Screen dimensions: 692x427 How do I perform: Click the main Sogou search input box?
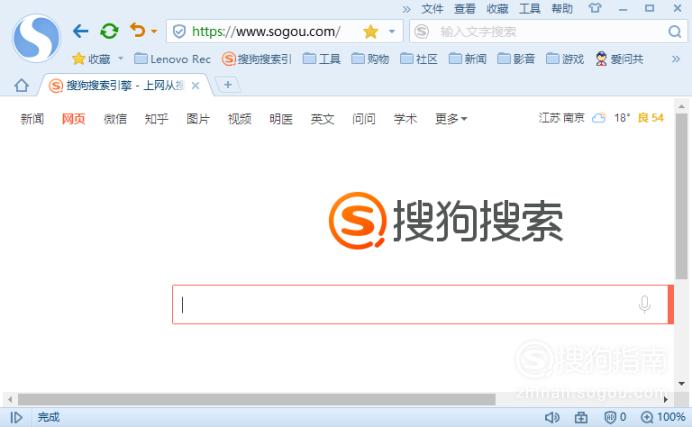point(420,304)
